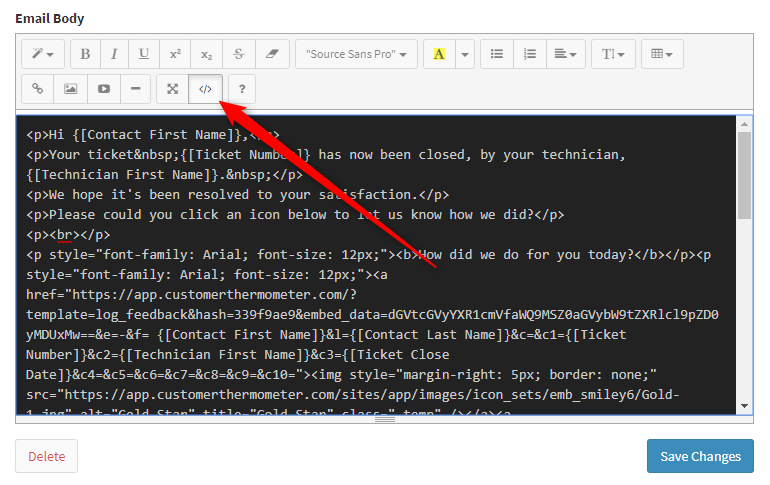Click the Save Changes button

point(700,456)
